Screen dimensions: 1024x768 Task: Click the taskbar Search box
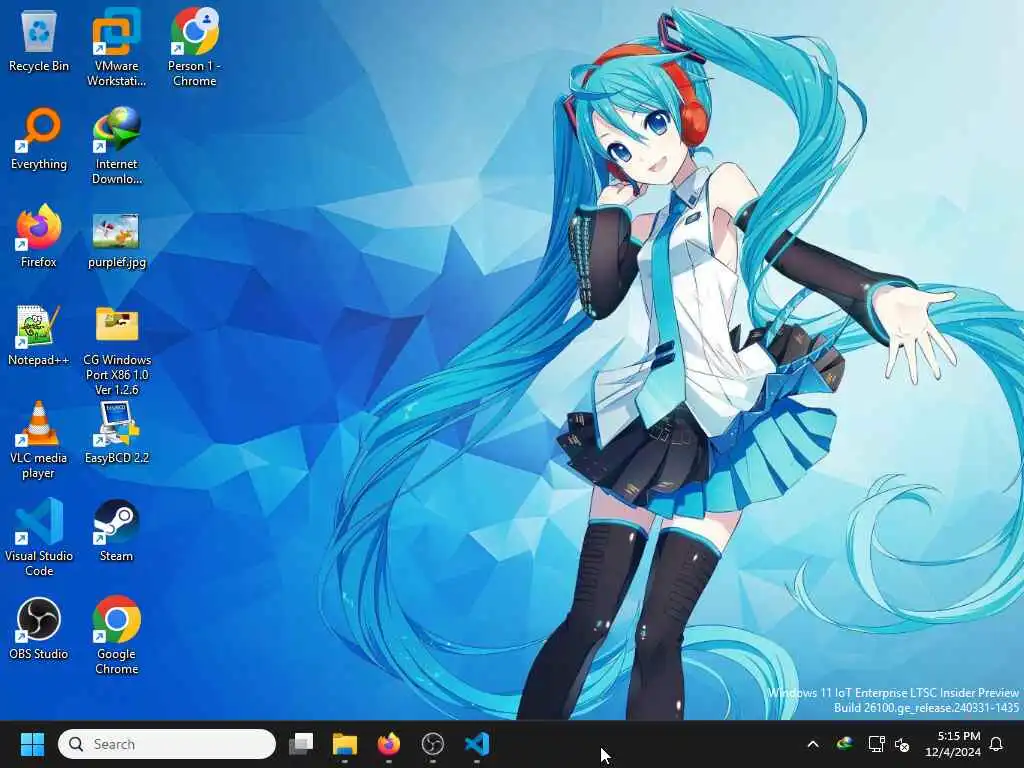(167, 744)
